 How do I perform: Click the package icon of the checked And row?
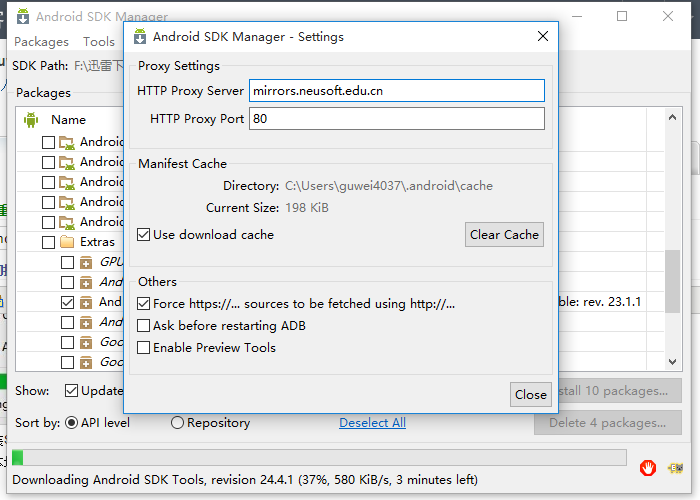point(86,302)
